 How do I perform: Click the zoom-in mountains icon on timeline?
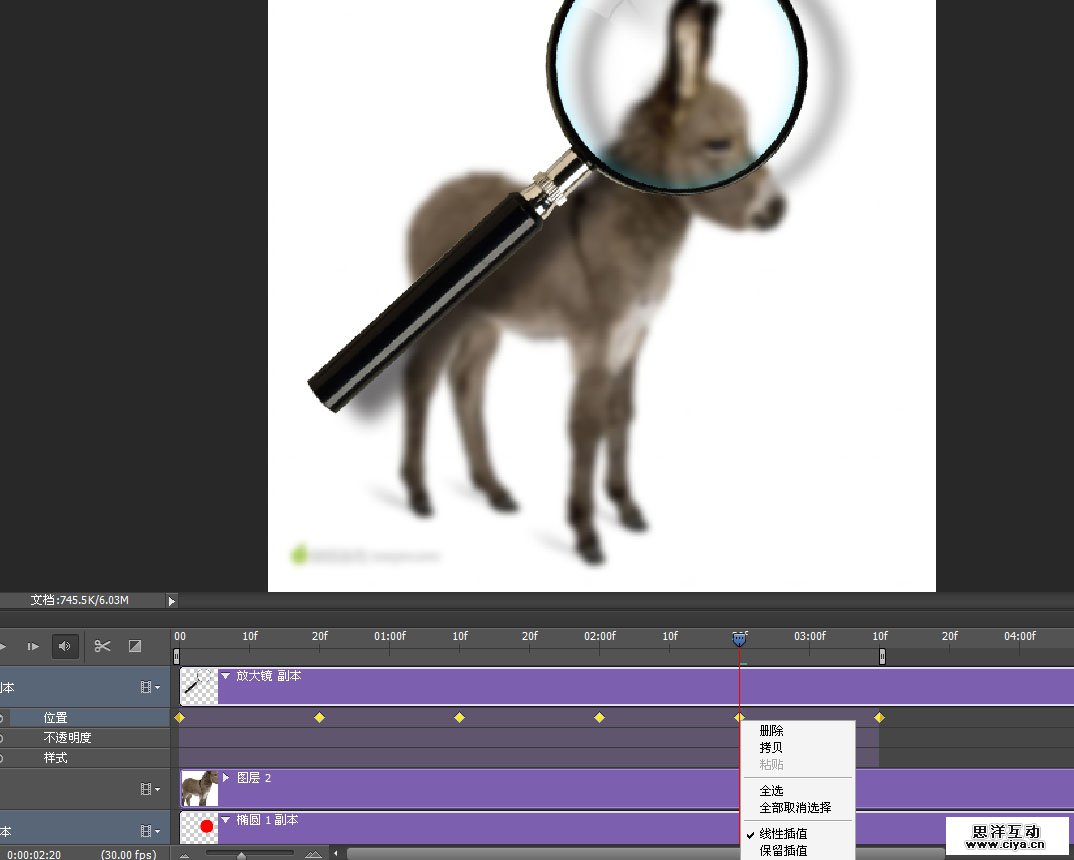point(313,855)
